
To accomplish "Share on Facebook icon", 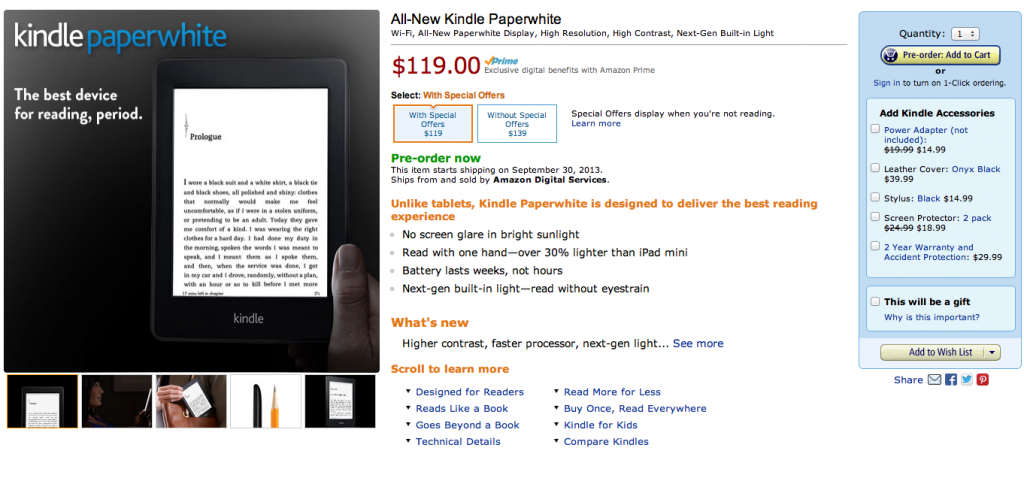I will pyautogui.click(x=951, y=380).
